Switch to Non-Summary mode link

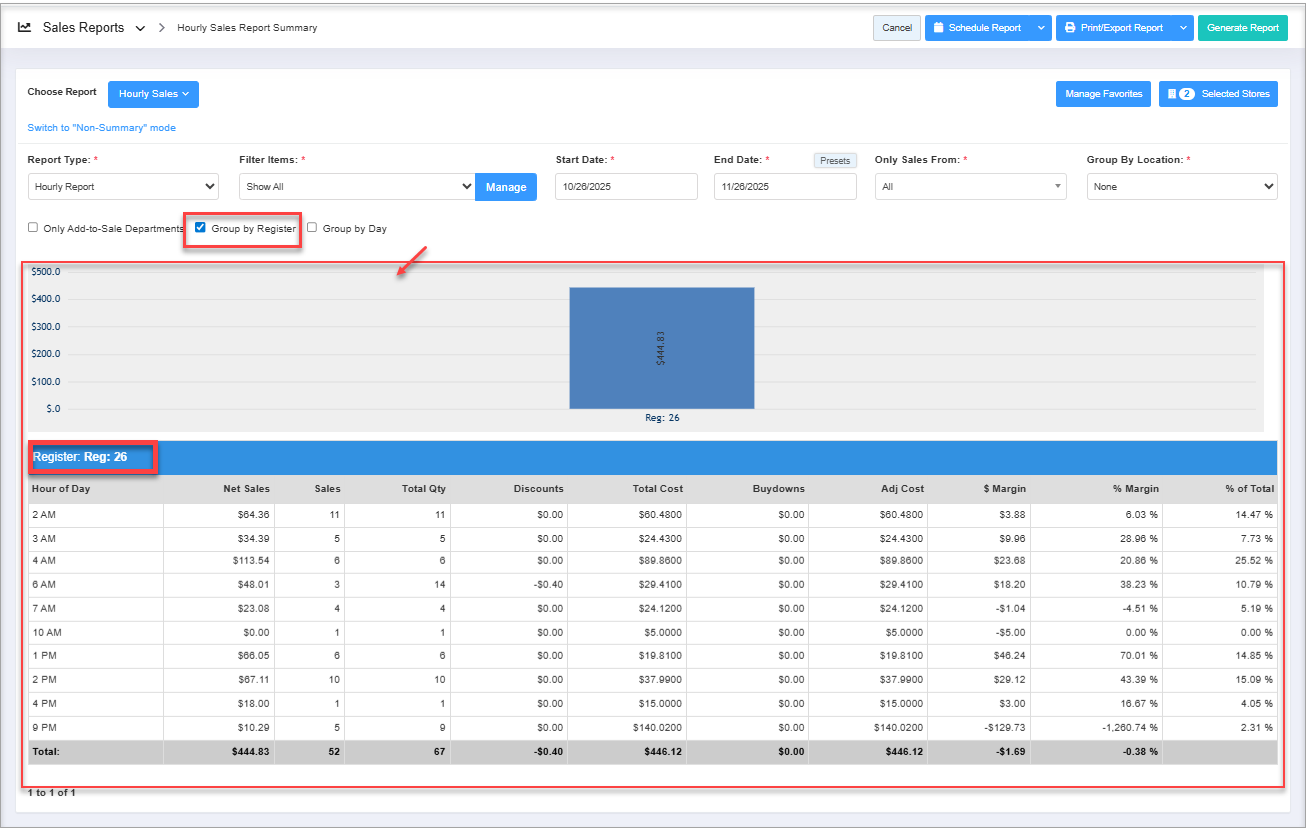(101, 128)
